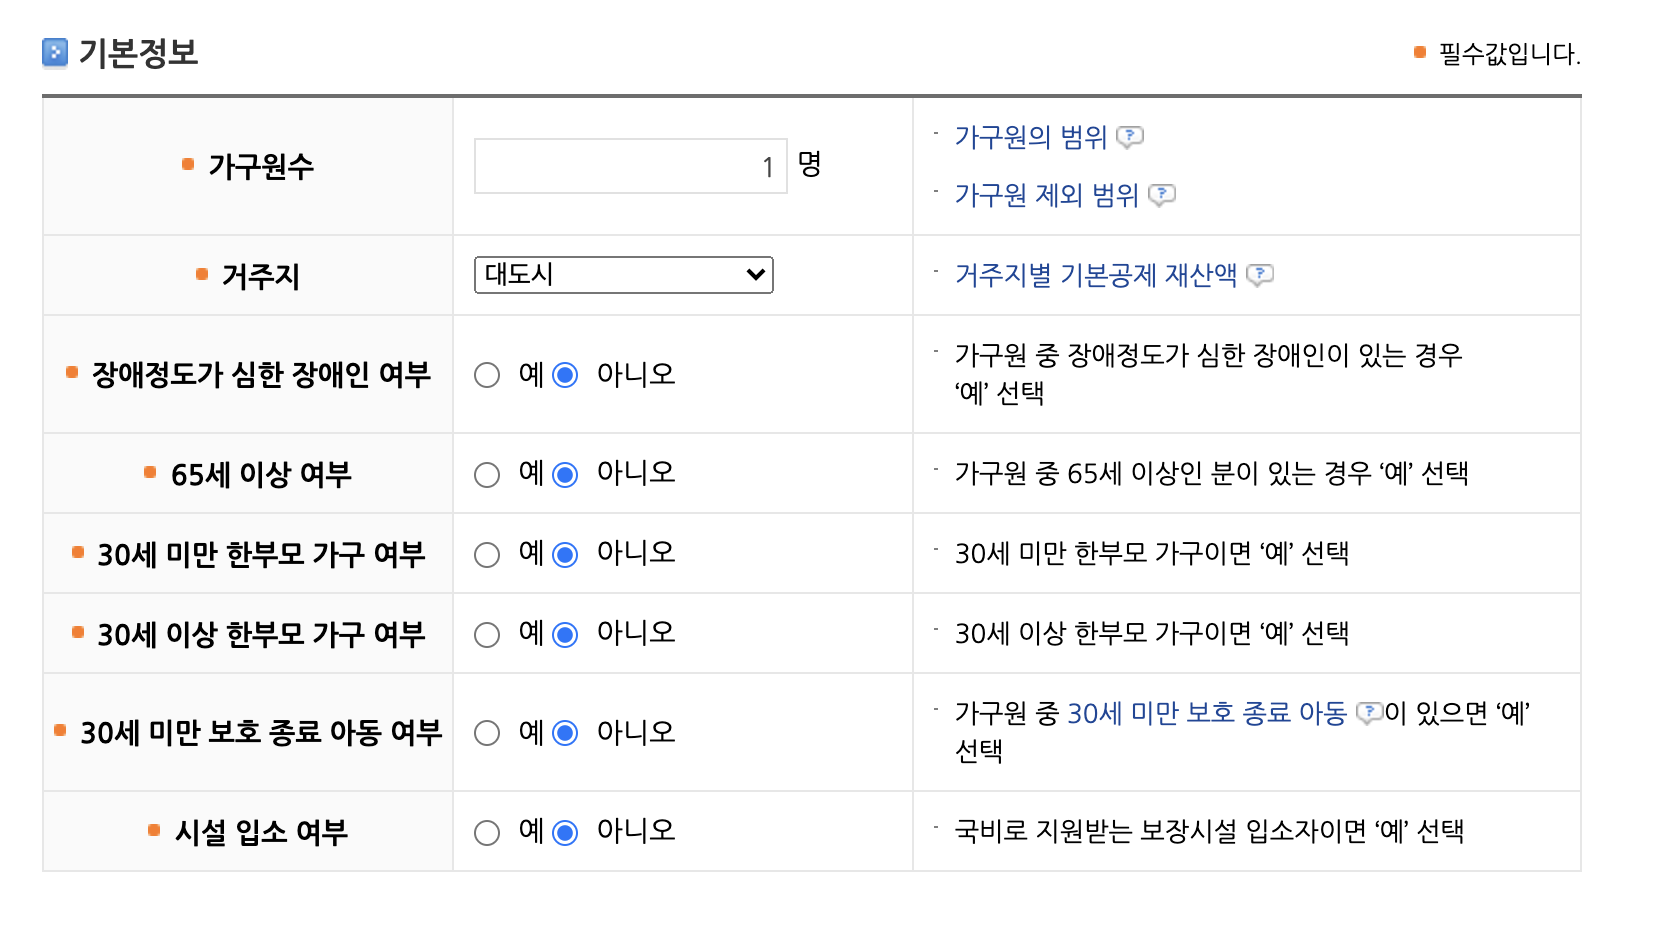Select 예 for 시설 입소 여부
The height and width of the screenshot is (942, 1678).
[487, 831]
